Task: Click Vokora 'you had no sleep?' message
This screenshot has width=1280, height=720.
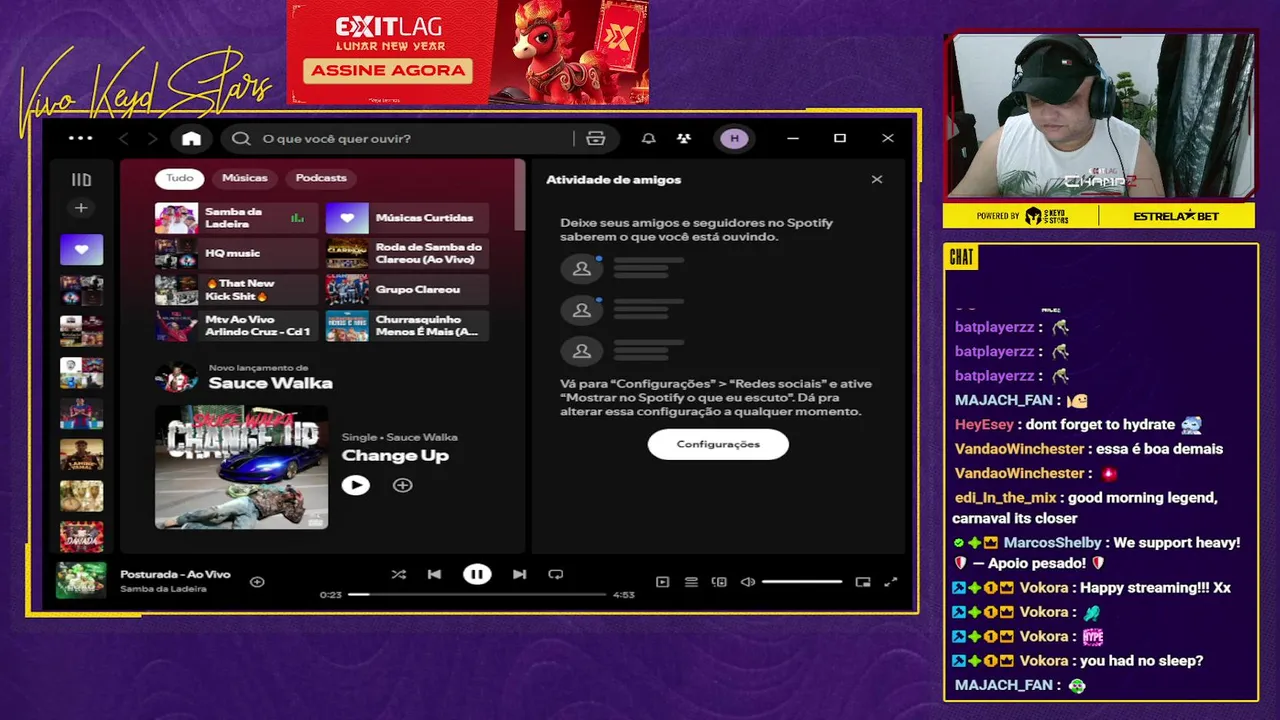Action: coord(1141,661)
